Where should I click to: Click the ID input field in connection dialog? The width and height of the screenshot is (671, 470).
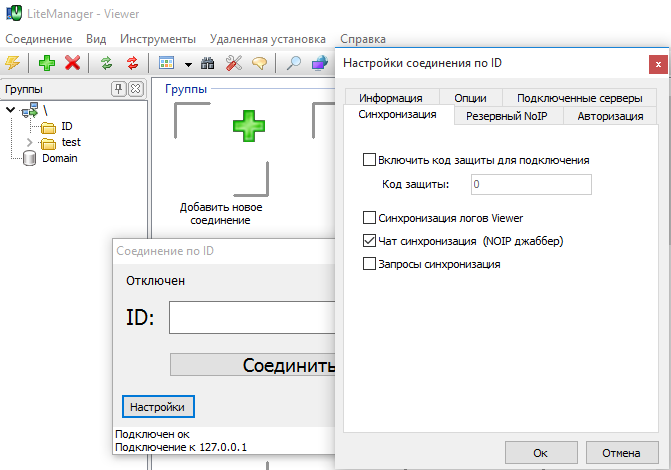pos(252,318)
